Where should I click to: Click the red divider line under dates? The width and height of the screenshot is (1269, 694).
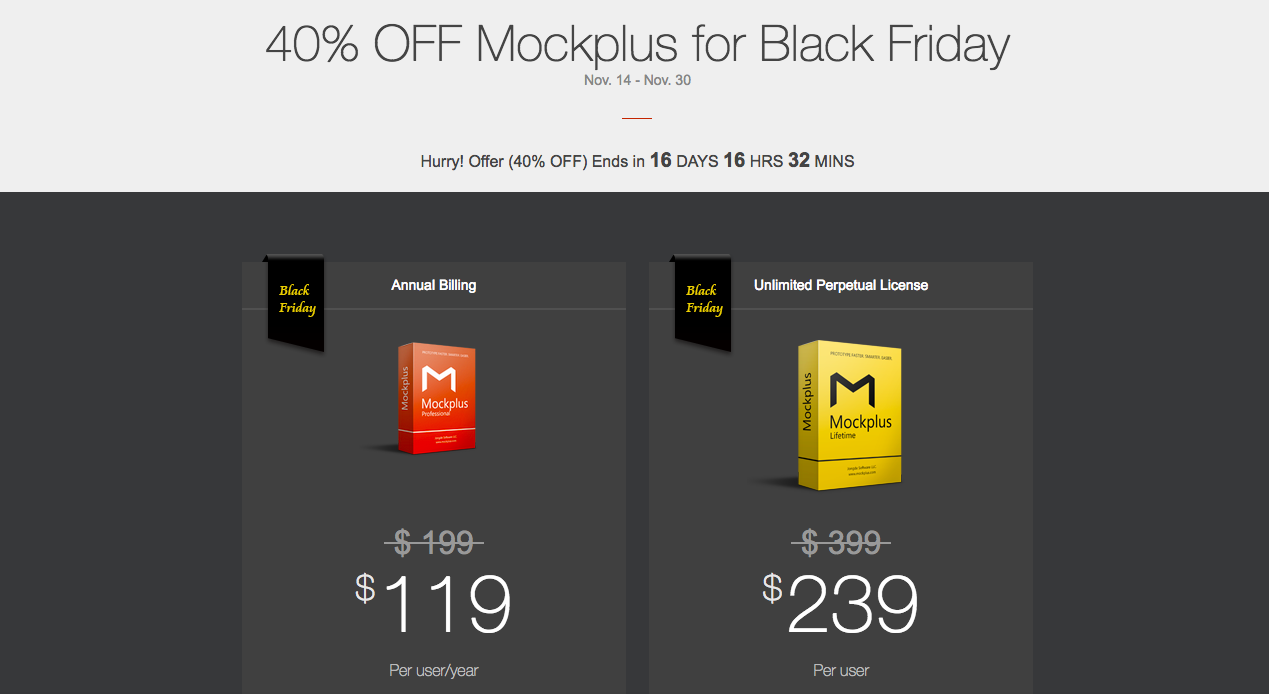pos(637,118)
